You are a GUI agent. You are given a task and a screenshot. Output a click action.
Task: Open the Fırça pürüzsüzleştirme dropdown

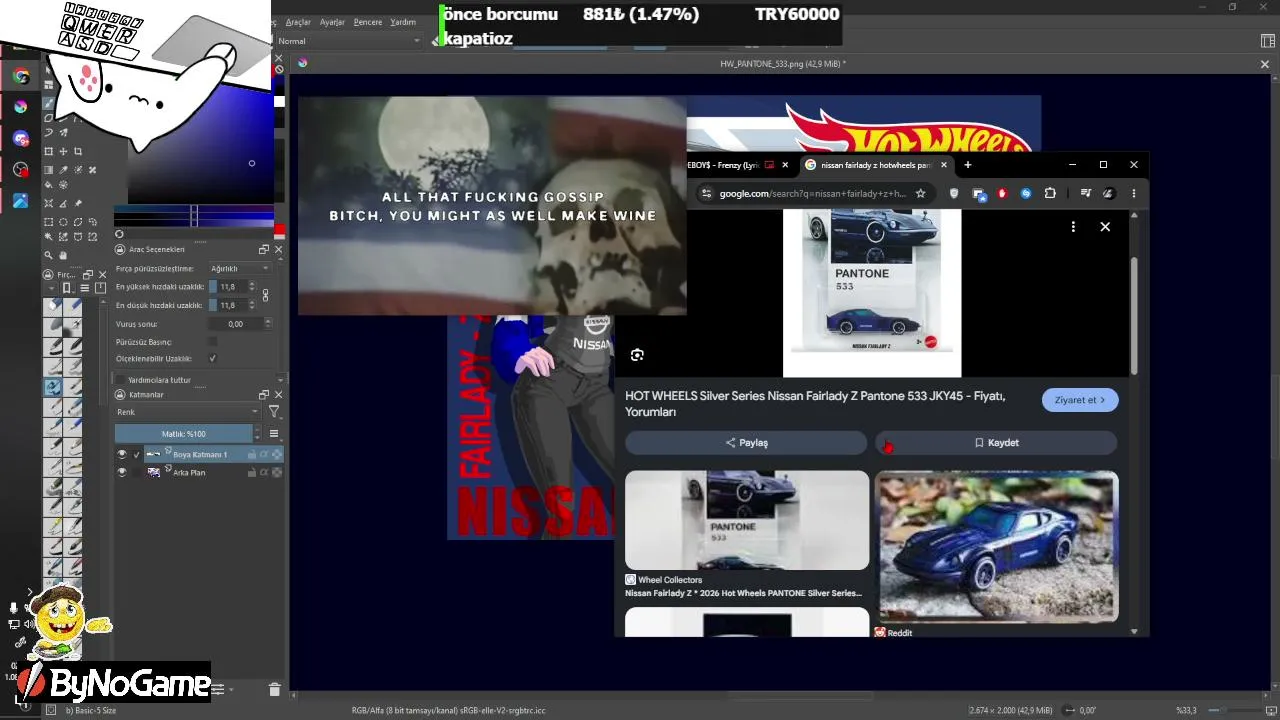[239, 268]
